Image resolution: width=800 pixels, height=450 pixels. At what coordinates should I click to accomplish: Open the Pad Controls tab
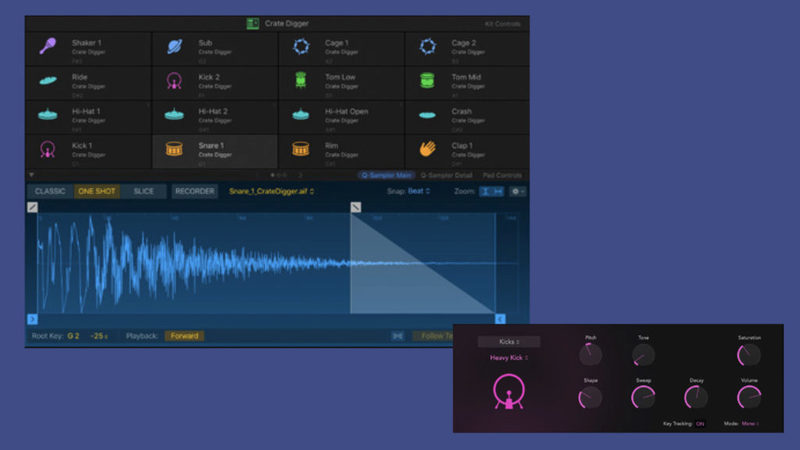click(502, 175)
